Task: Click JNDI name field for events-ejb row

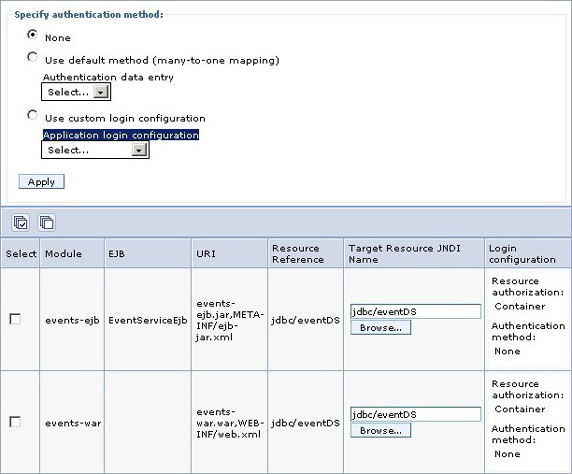Action: click(x=416, y=312)
